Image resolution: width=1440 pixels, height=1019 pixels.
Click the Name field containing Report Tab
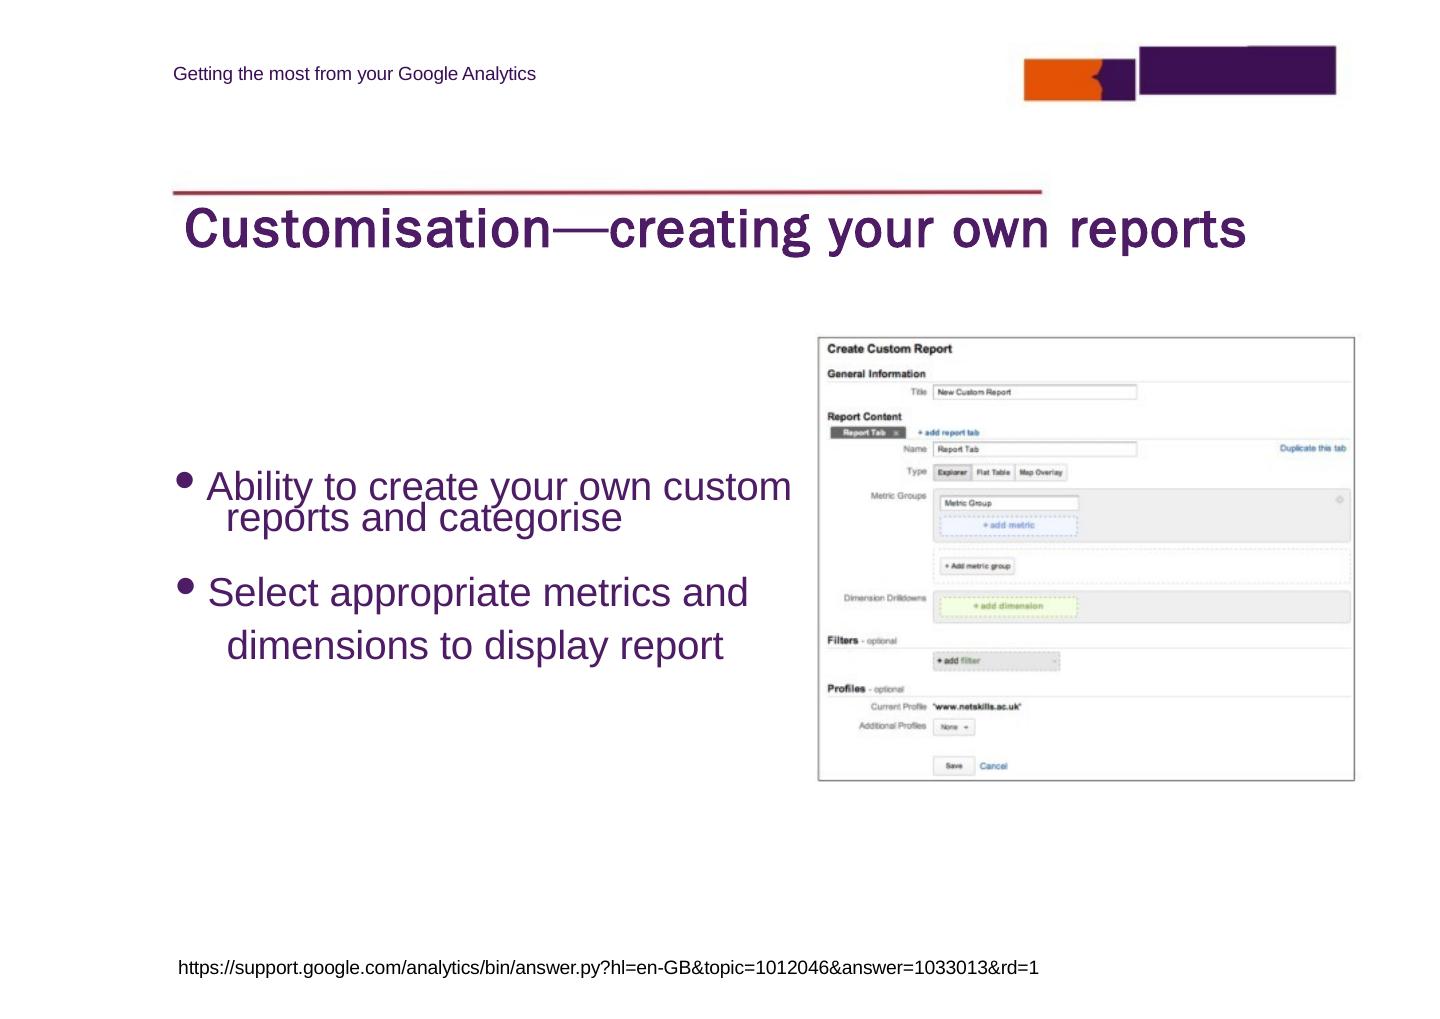point(1034,449)
